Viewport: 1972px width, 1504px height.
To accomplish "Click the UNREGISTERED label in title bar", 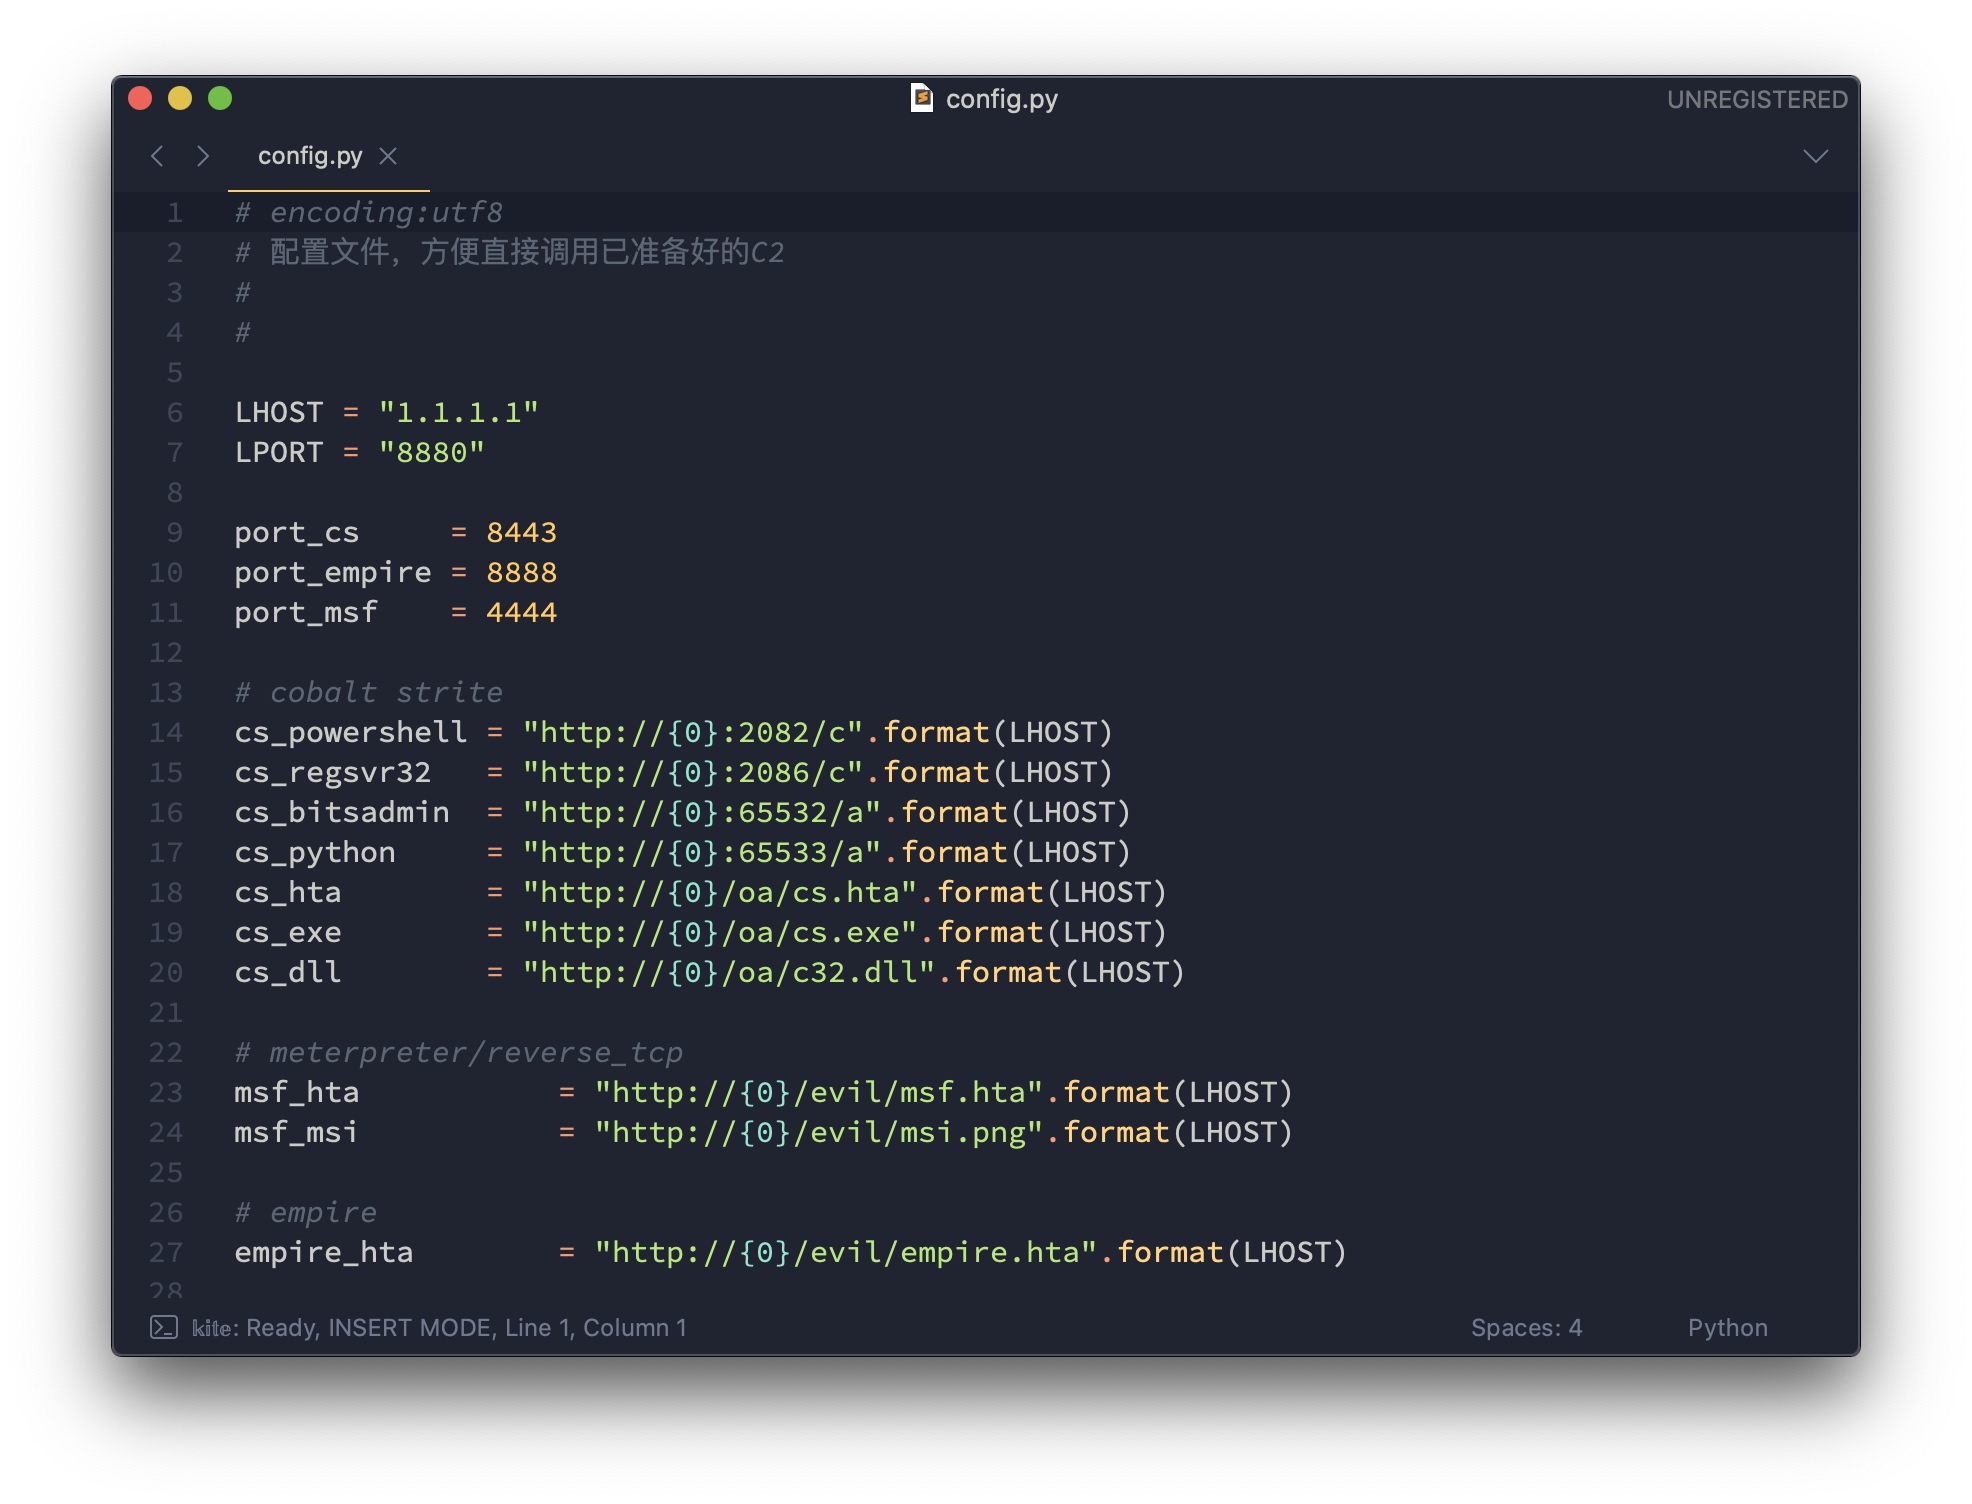I will pyautogui.click(x=1756, y=99).
